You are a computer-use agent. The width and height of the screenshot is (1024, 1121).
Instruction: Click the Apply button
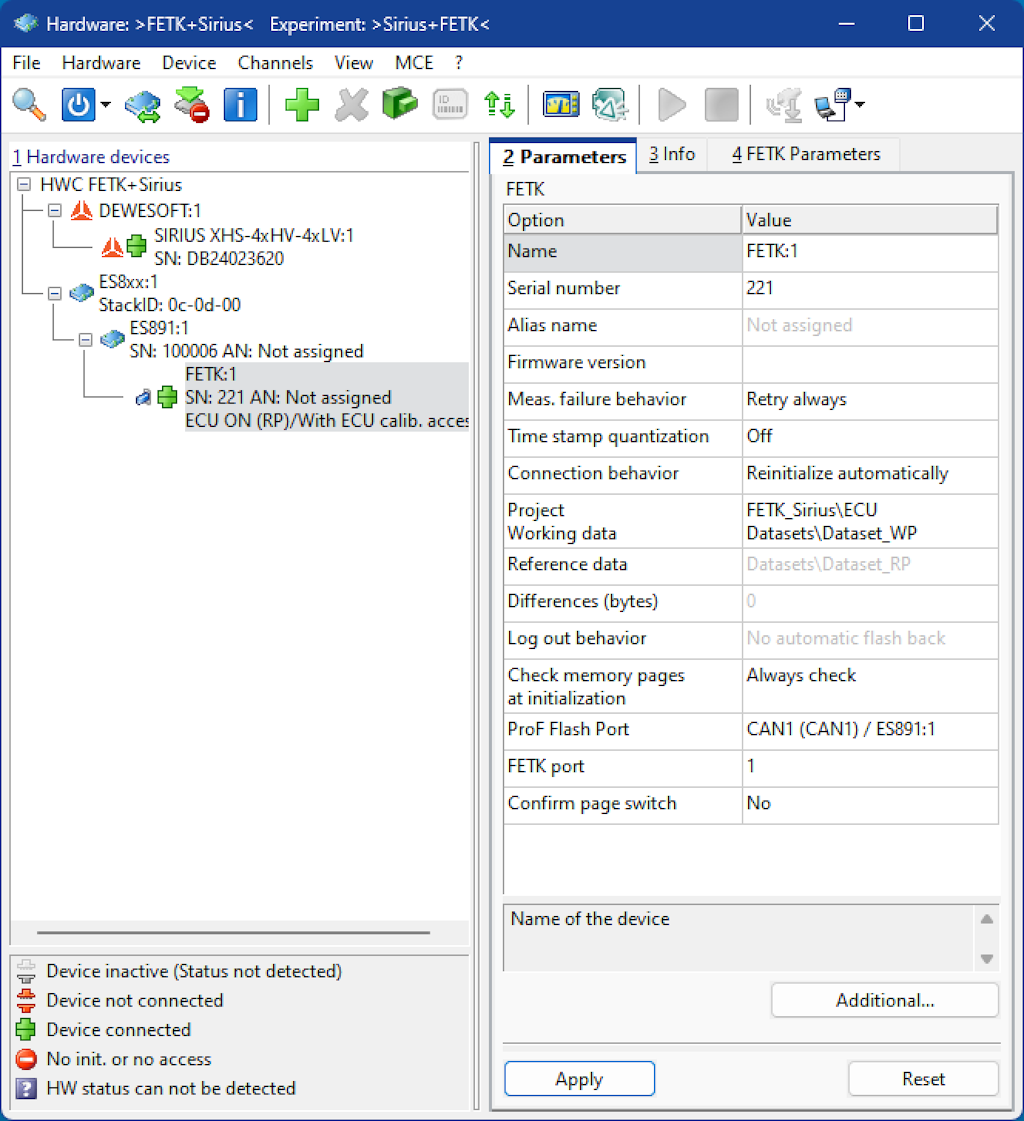click(x=579, y=1079)
